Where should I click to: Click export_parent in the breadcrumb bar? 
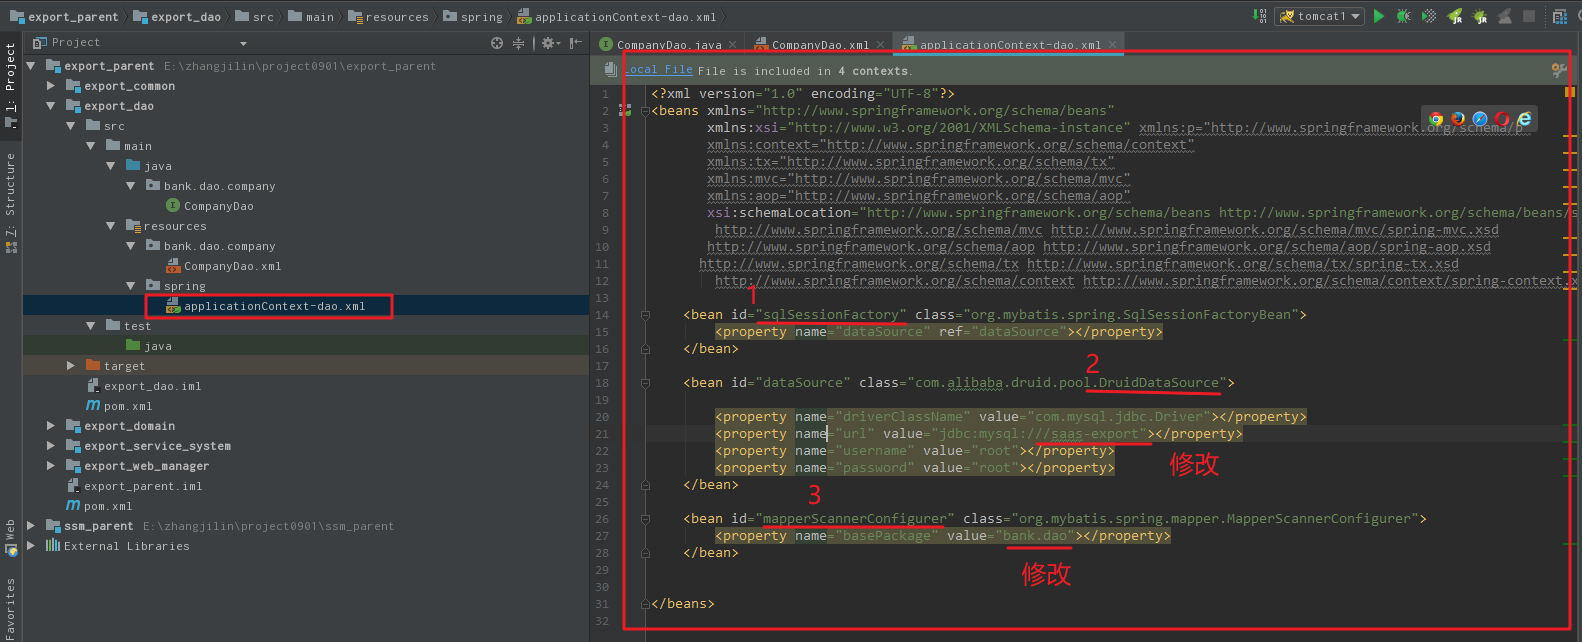65,17
